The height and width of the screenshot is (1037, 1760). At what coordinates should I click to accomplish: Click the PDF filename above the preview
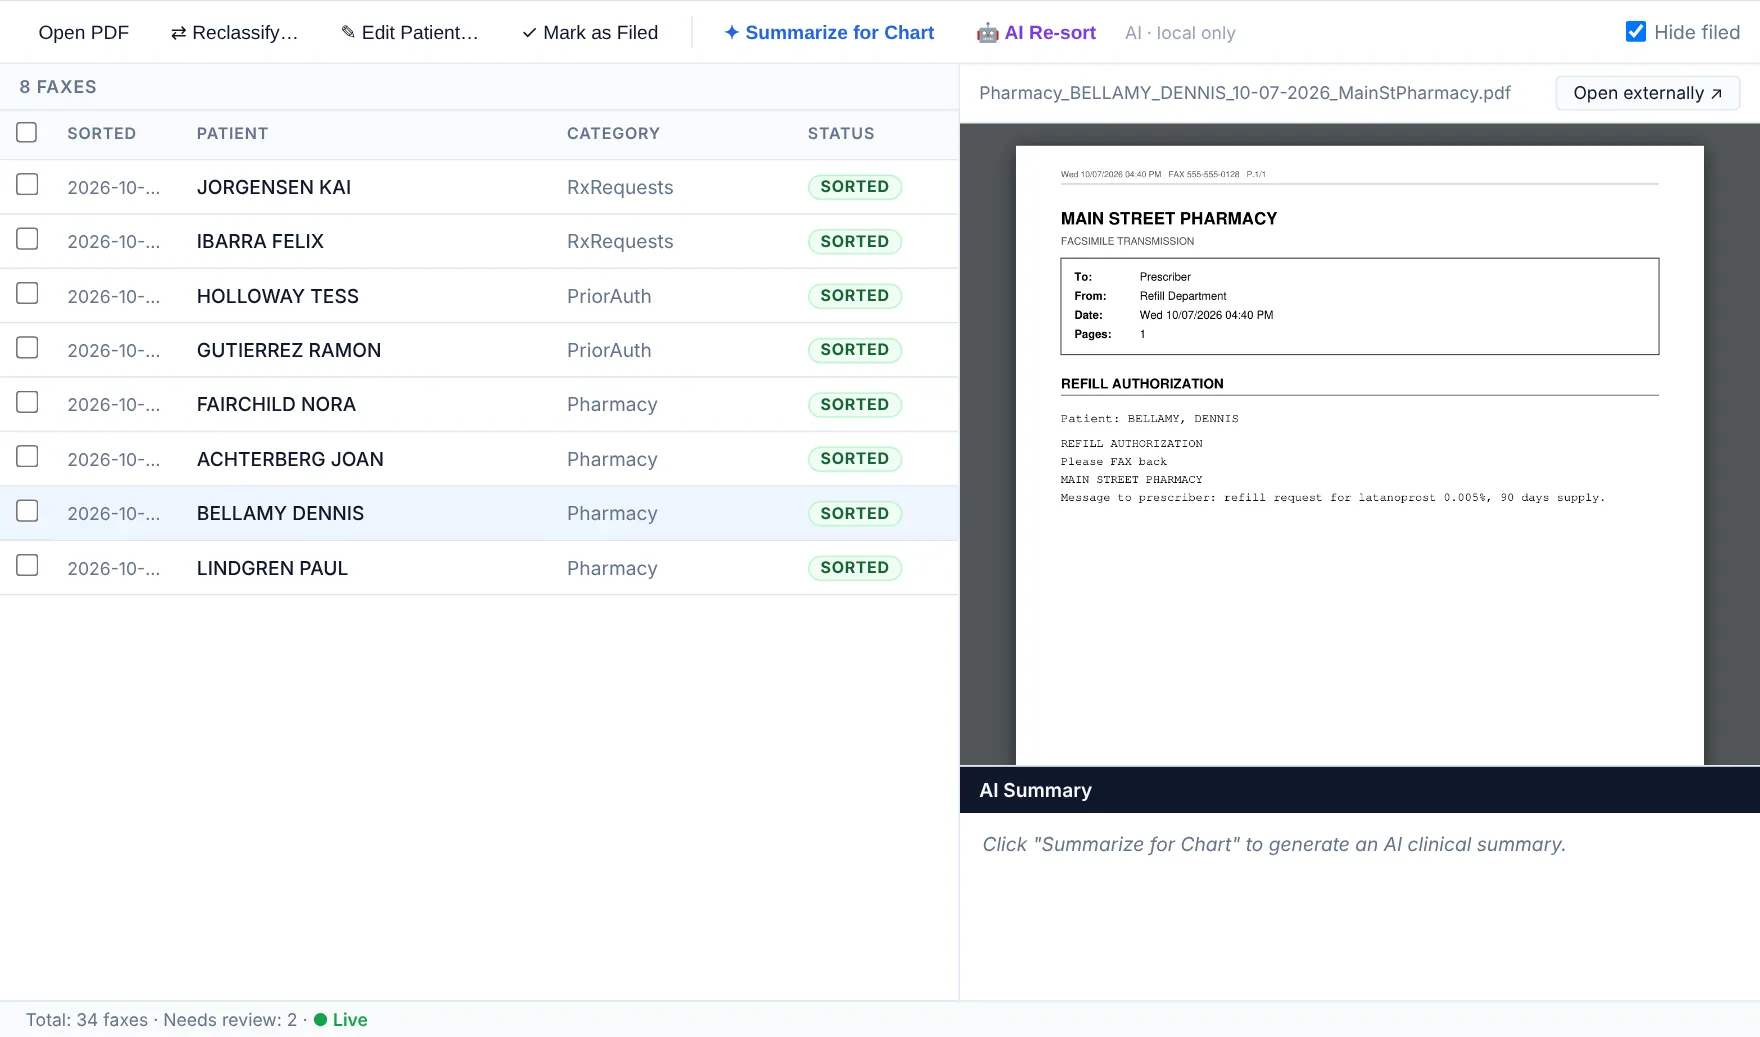pos(1245,93)
